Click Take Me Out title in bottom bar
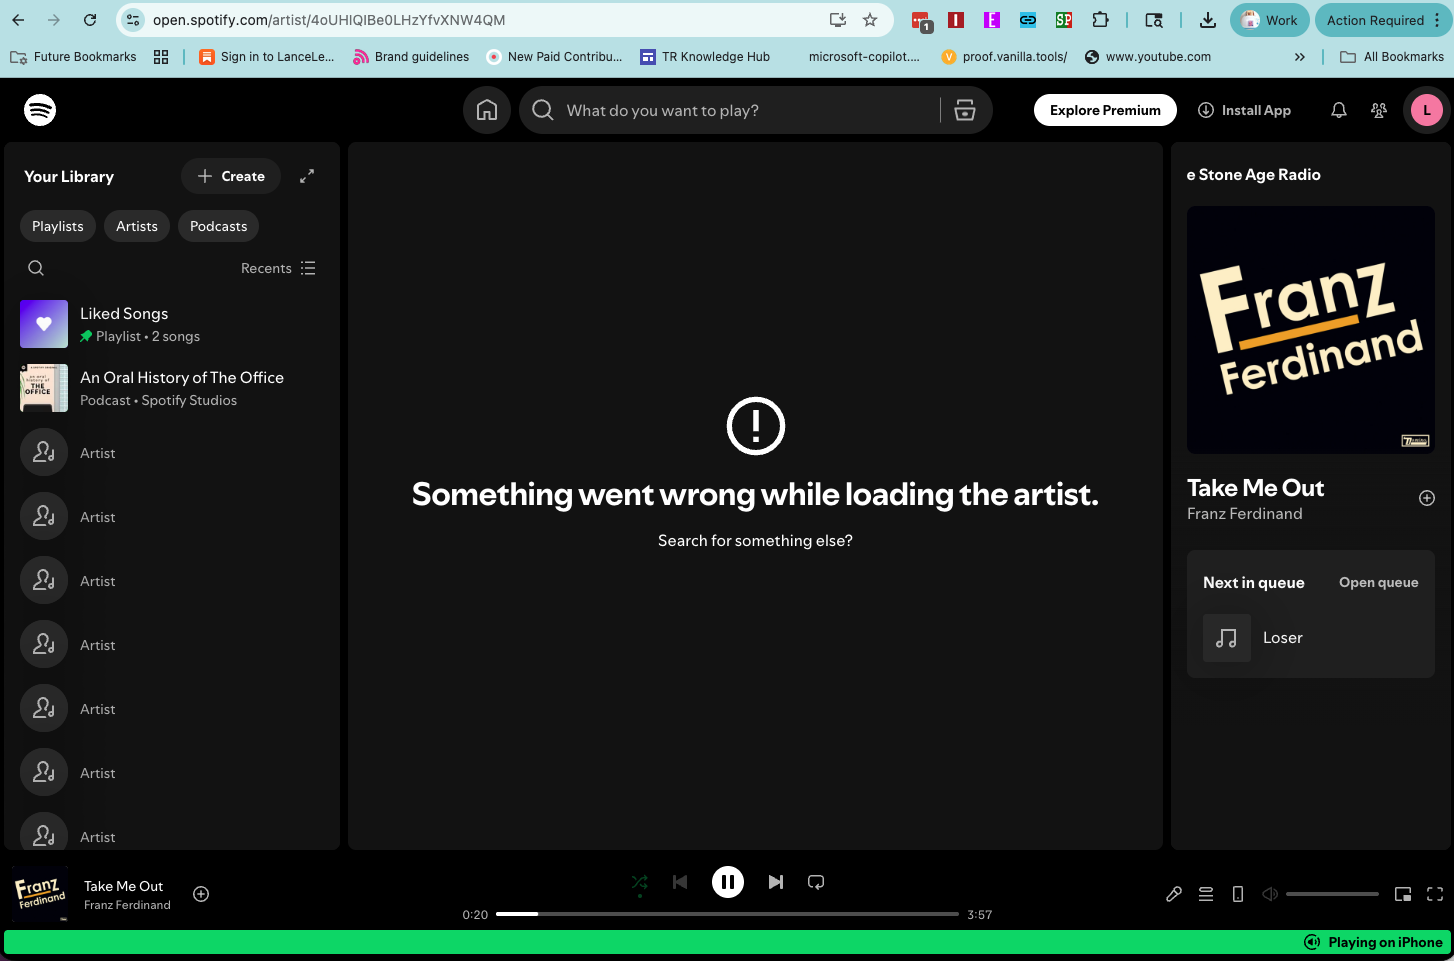This screenshot has height=961, width=1454. (123, 886)
